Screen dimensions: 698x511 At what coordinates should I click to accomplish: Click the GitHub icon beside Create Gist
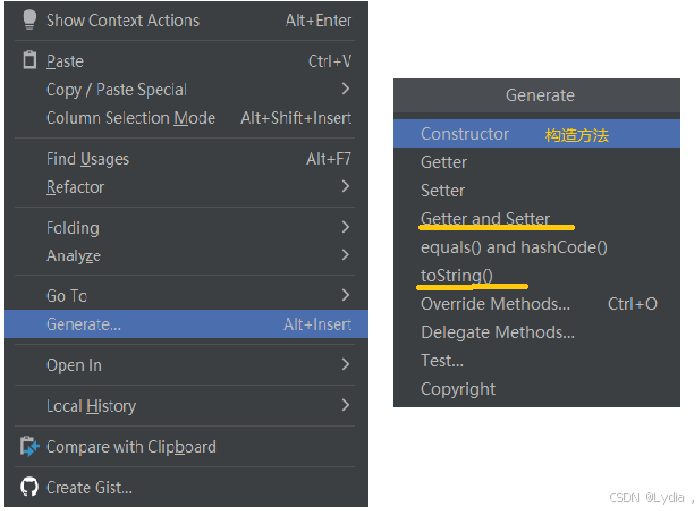coord(29,488)
